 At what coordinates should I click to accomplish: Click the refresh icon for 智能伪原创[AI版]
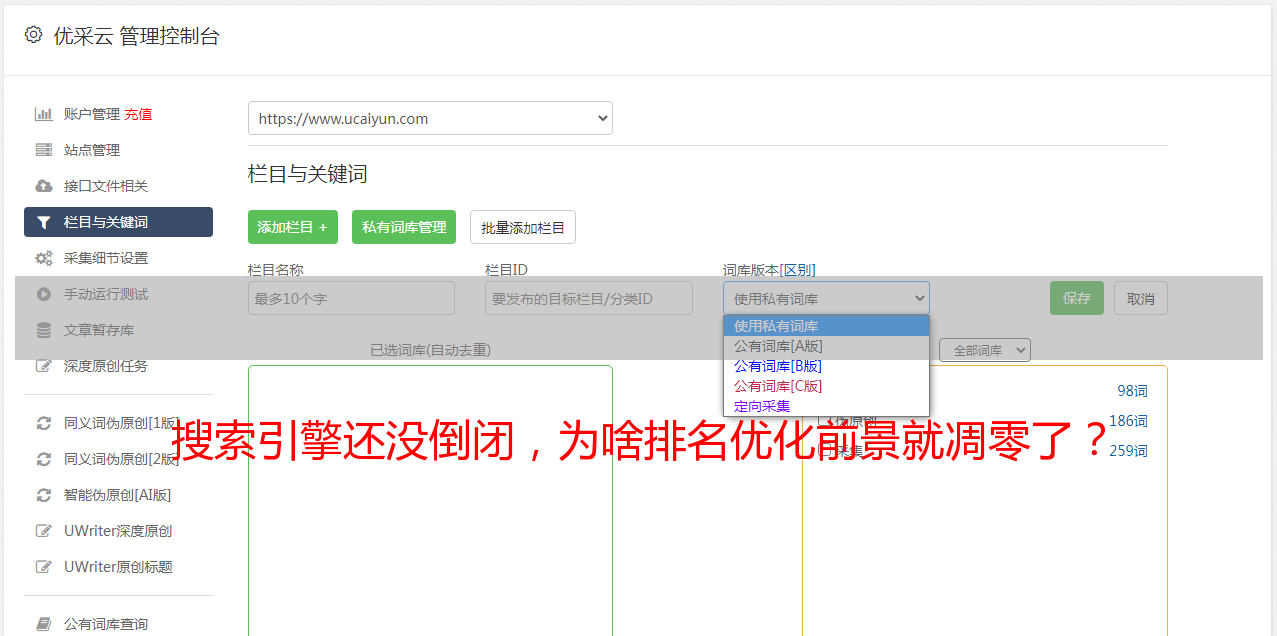[44, 495]
